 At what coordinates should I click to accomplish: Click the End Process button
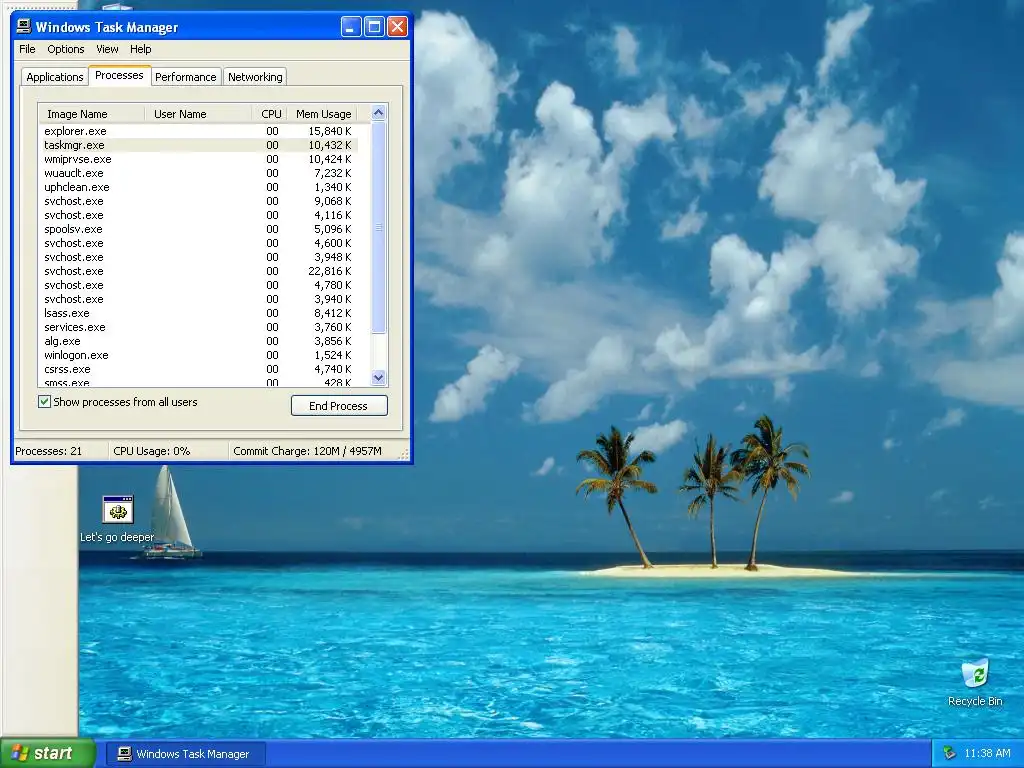tap(339, 406)
